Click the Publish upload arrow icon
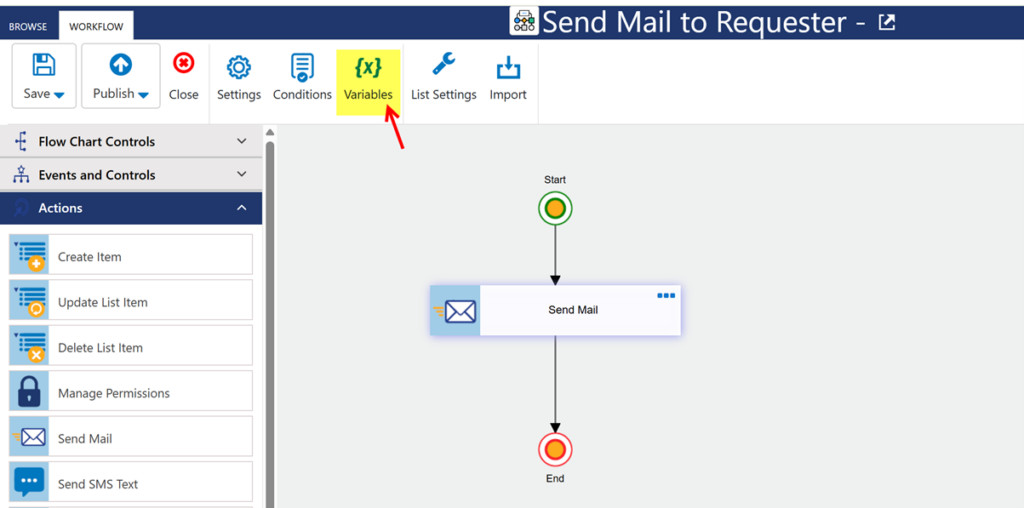This screenshot has width=1024, height=508. pos(120,65)
